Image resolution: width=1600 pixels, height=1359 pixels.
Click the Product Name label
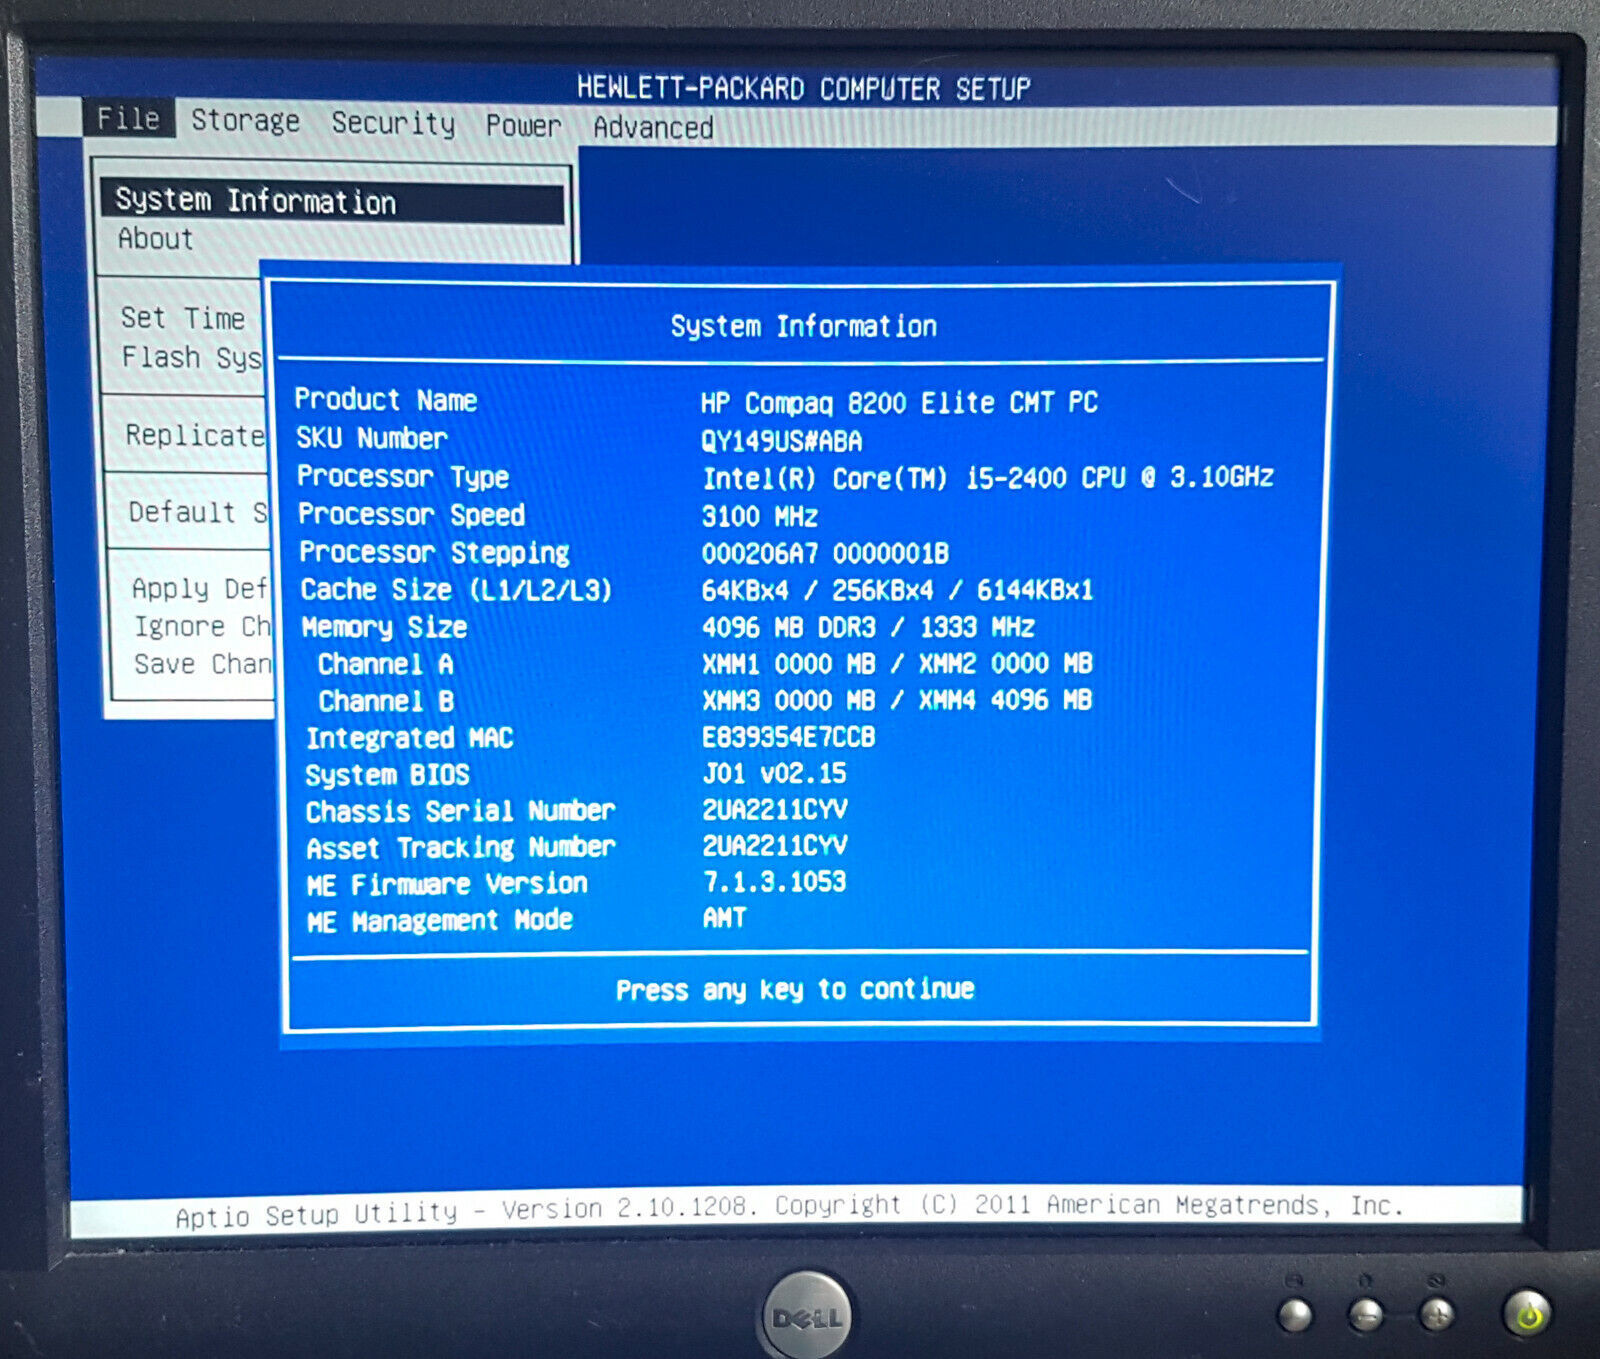386,400
